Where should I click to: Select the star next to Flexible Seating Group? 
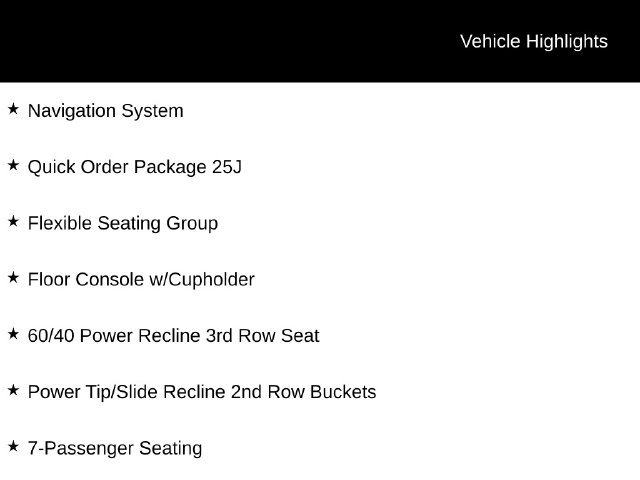13,222
